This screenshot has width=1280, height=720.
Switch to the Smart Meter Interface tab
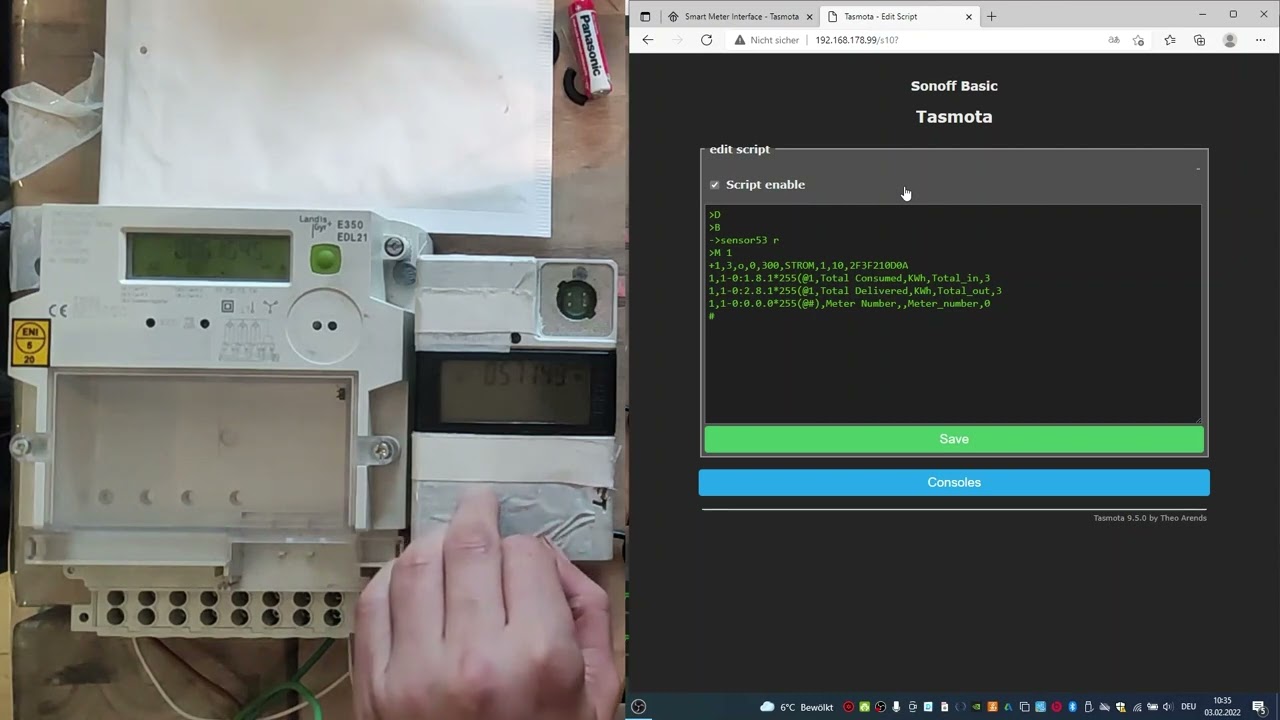[x=733, y=17]
